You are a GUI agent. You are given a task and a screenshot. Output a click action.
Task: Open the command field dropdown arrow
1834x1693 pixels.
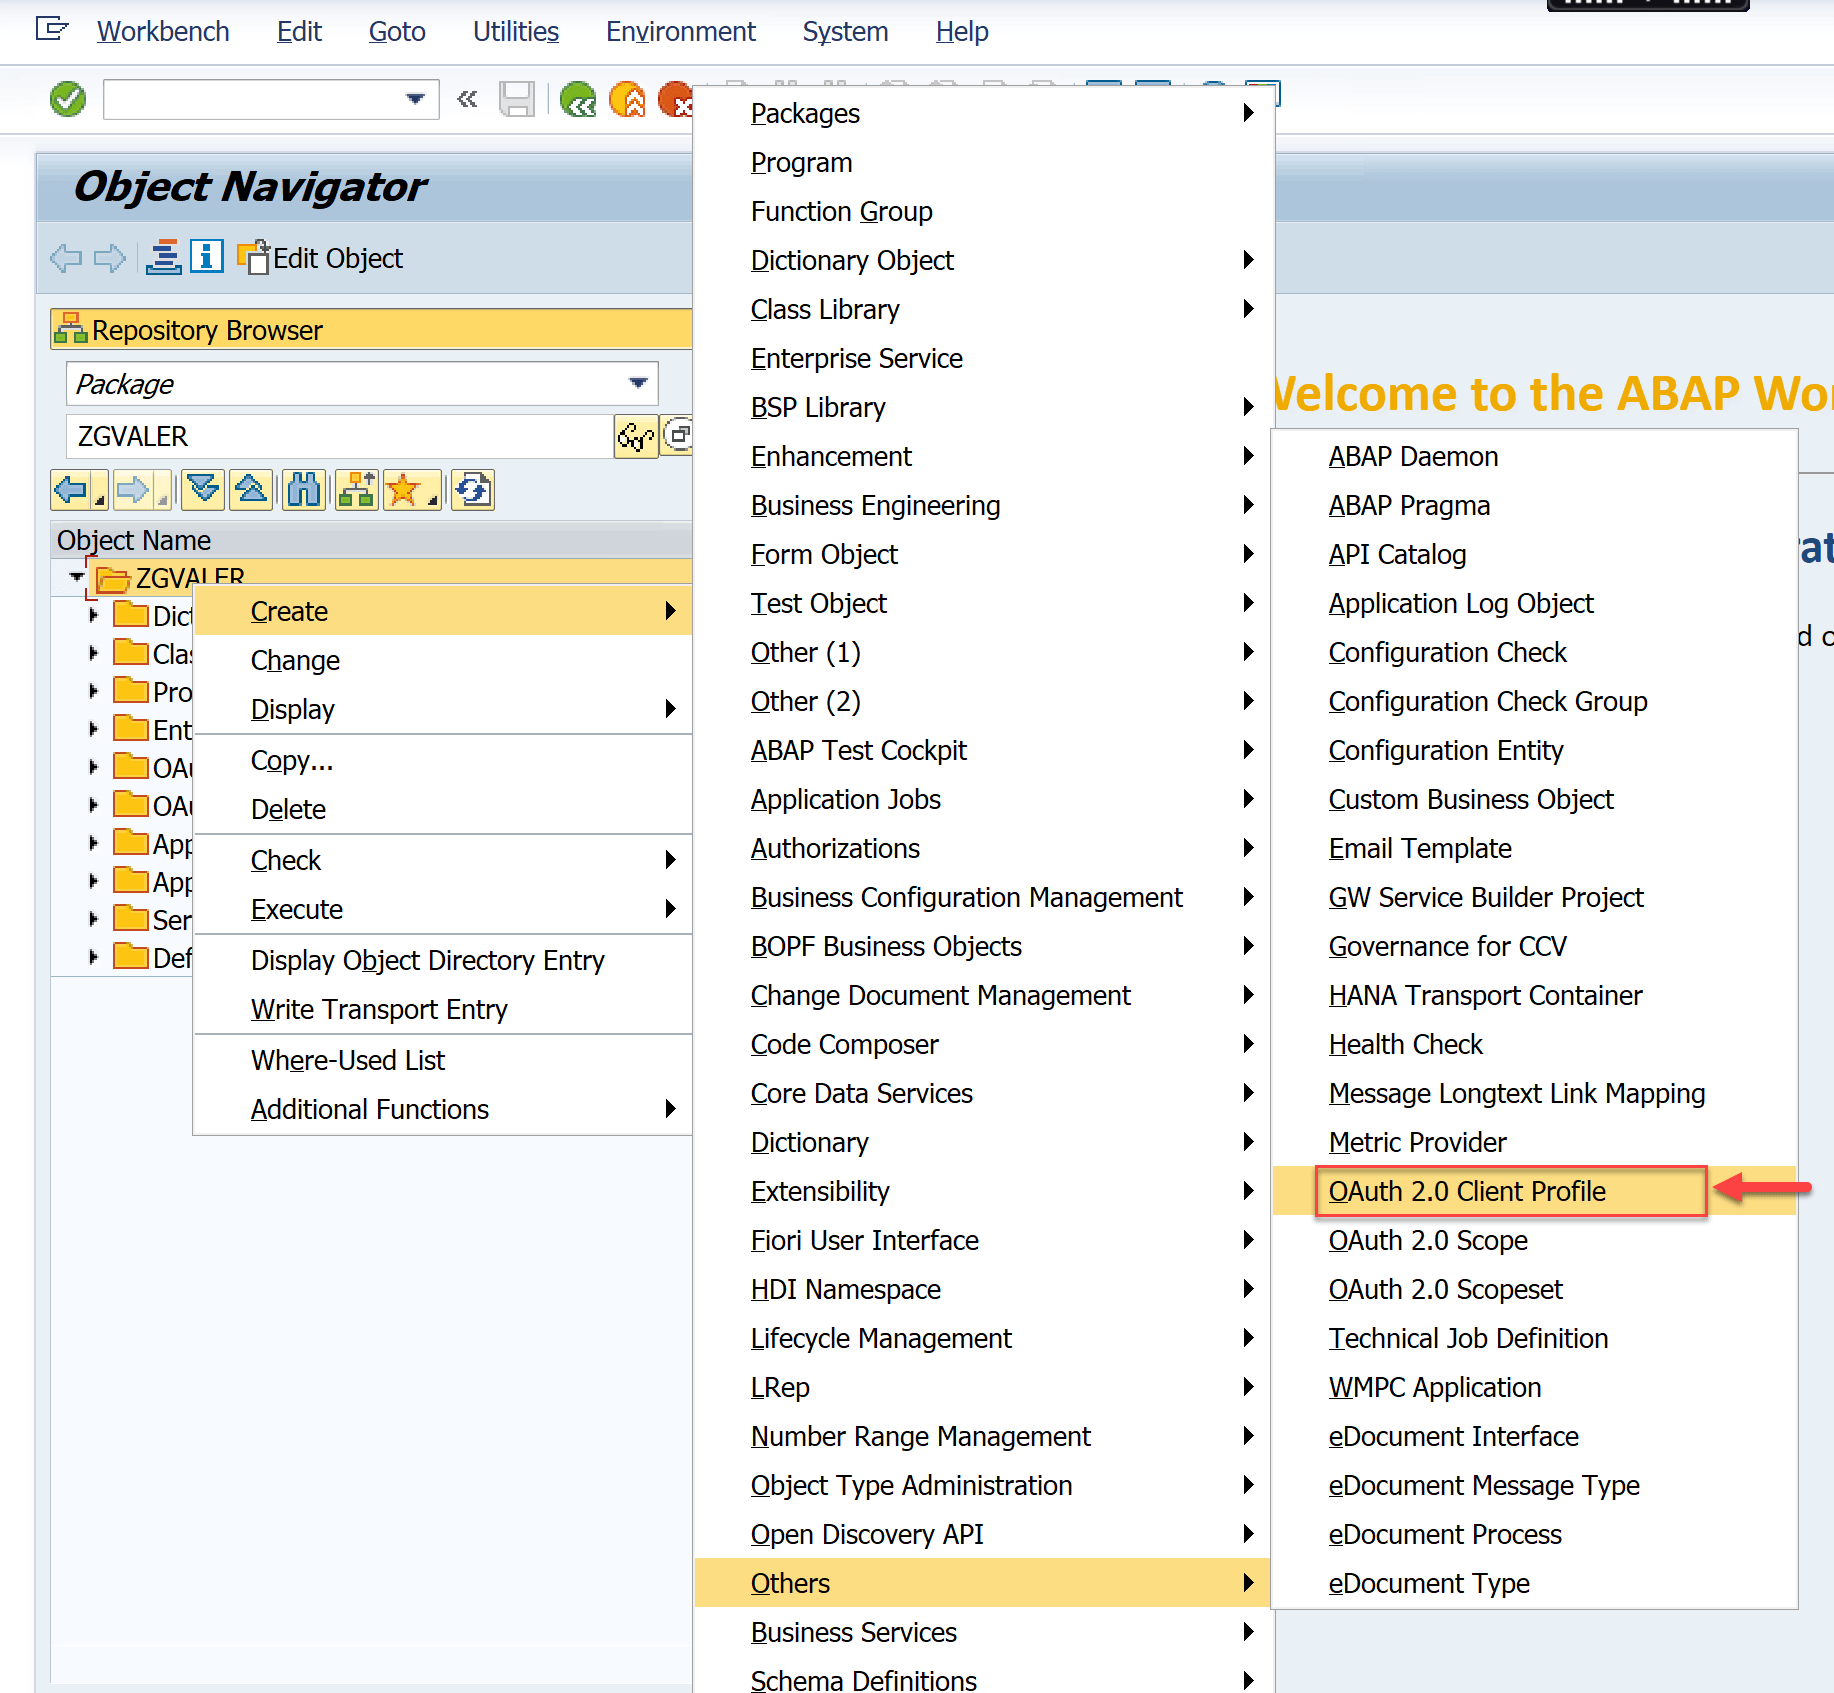click(x=415, y=99)
